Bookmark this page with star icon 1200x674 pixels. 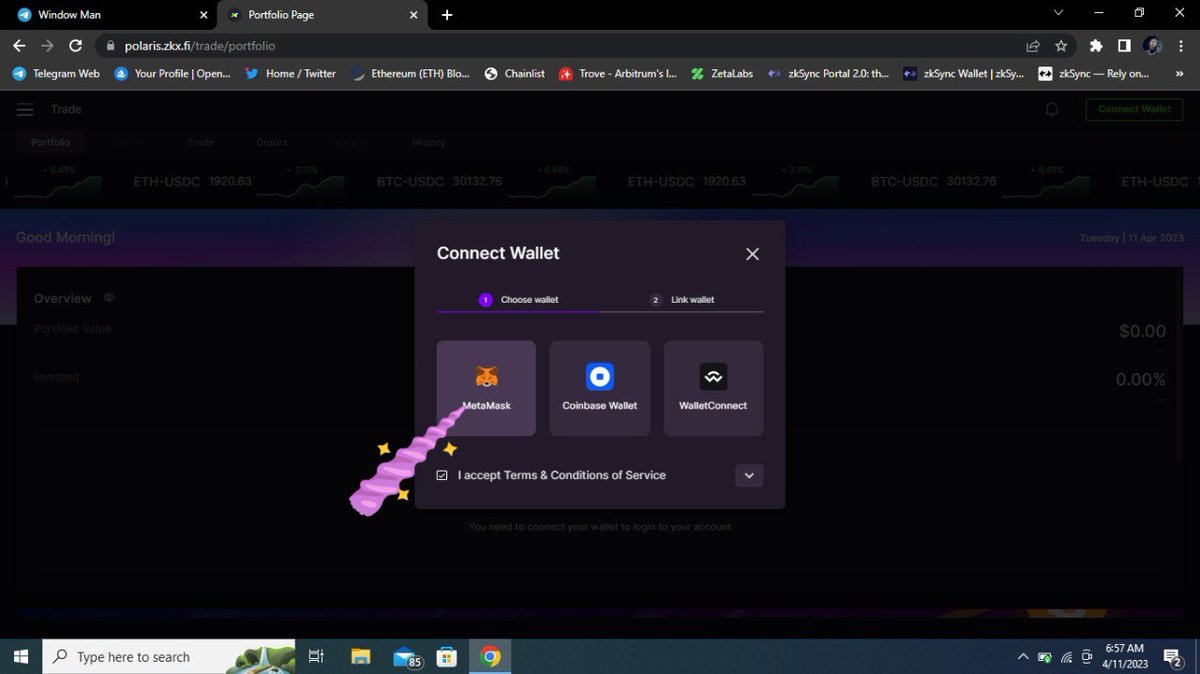coord(1061,46)
